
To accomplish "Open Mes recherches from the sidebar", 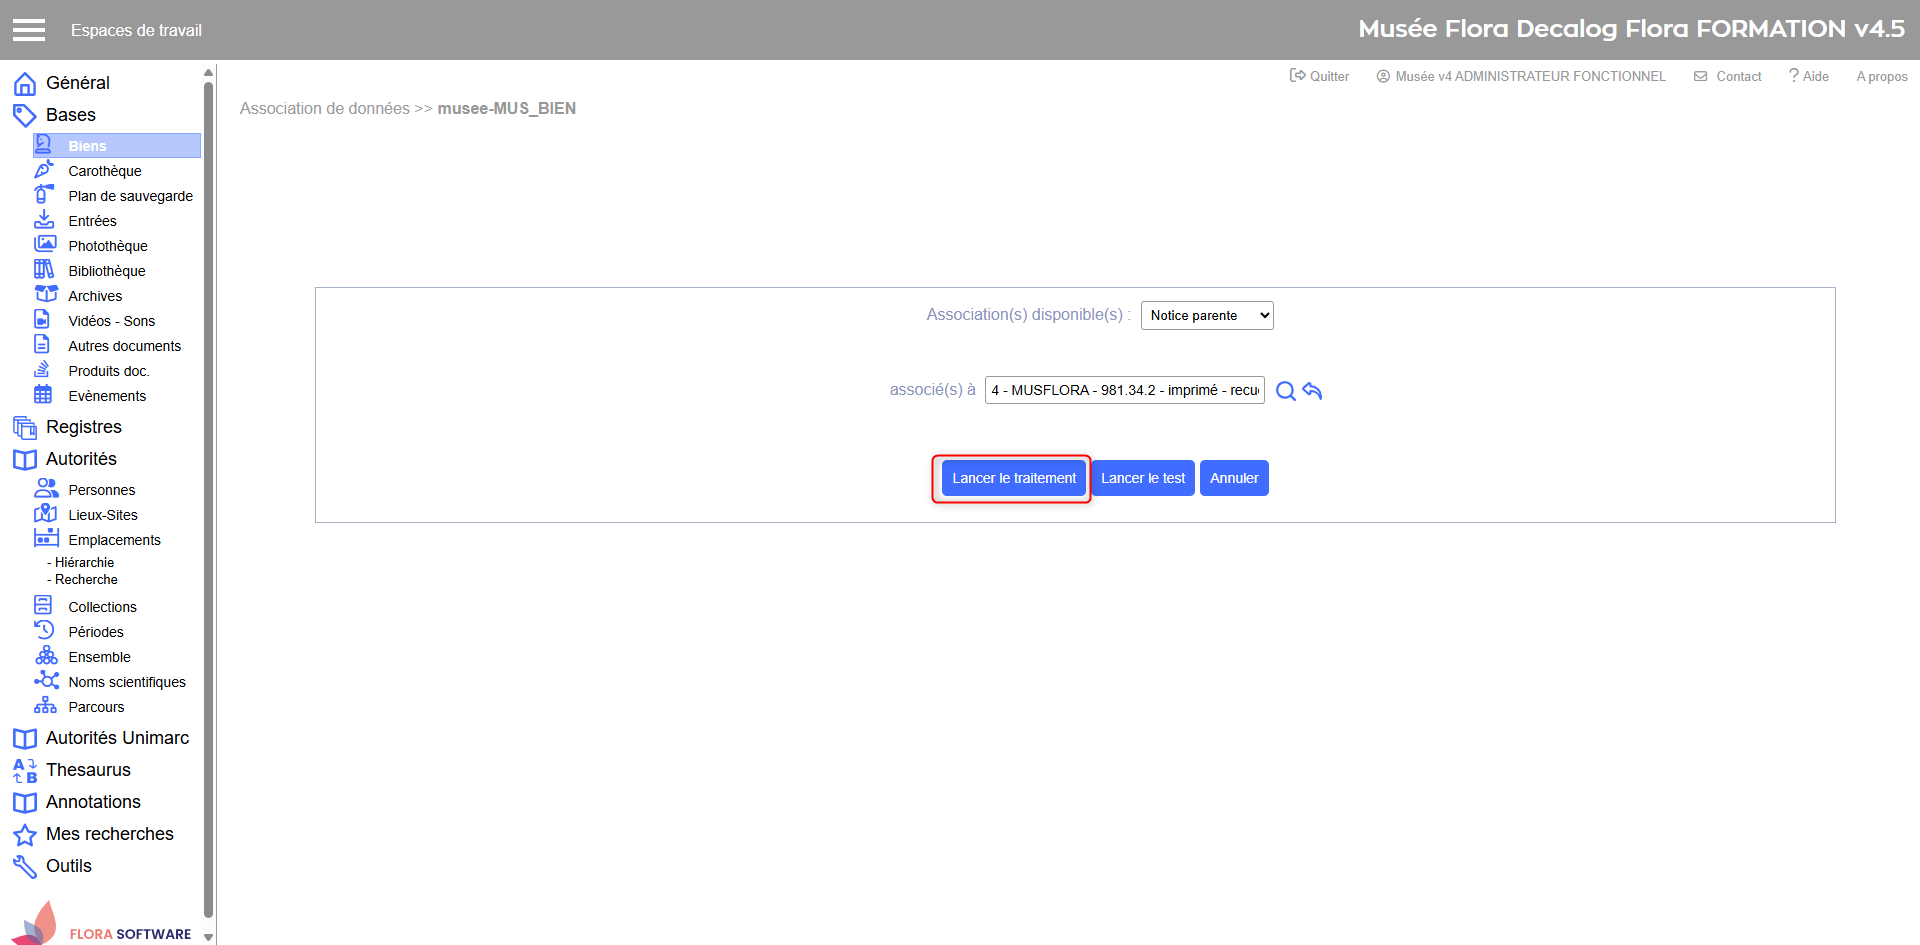I will (110, 834).
